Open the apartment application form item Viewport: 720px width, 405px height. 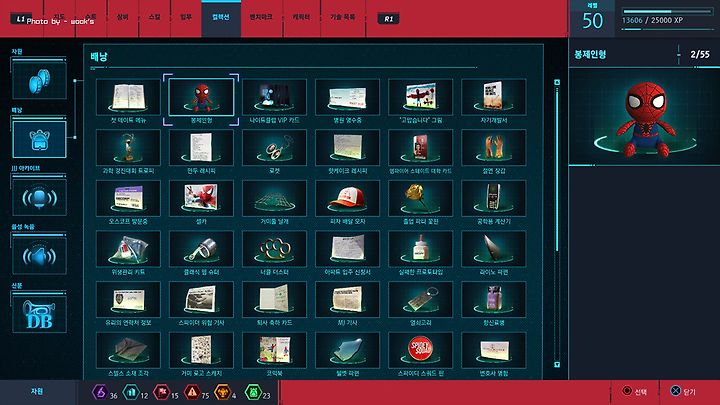click(x=348, y=249)
